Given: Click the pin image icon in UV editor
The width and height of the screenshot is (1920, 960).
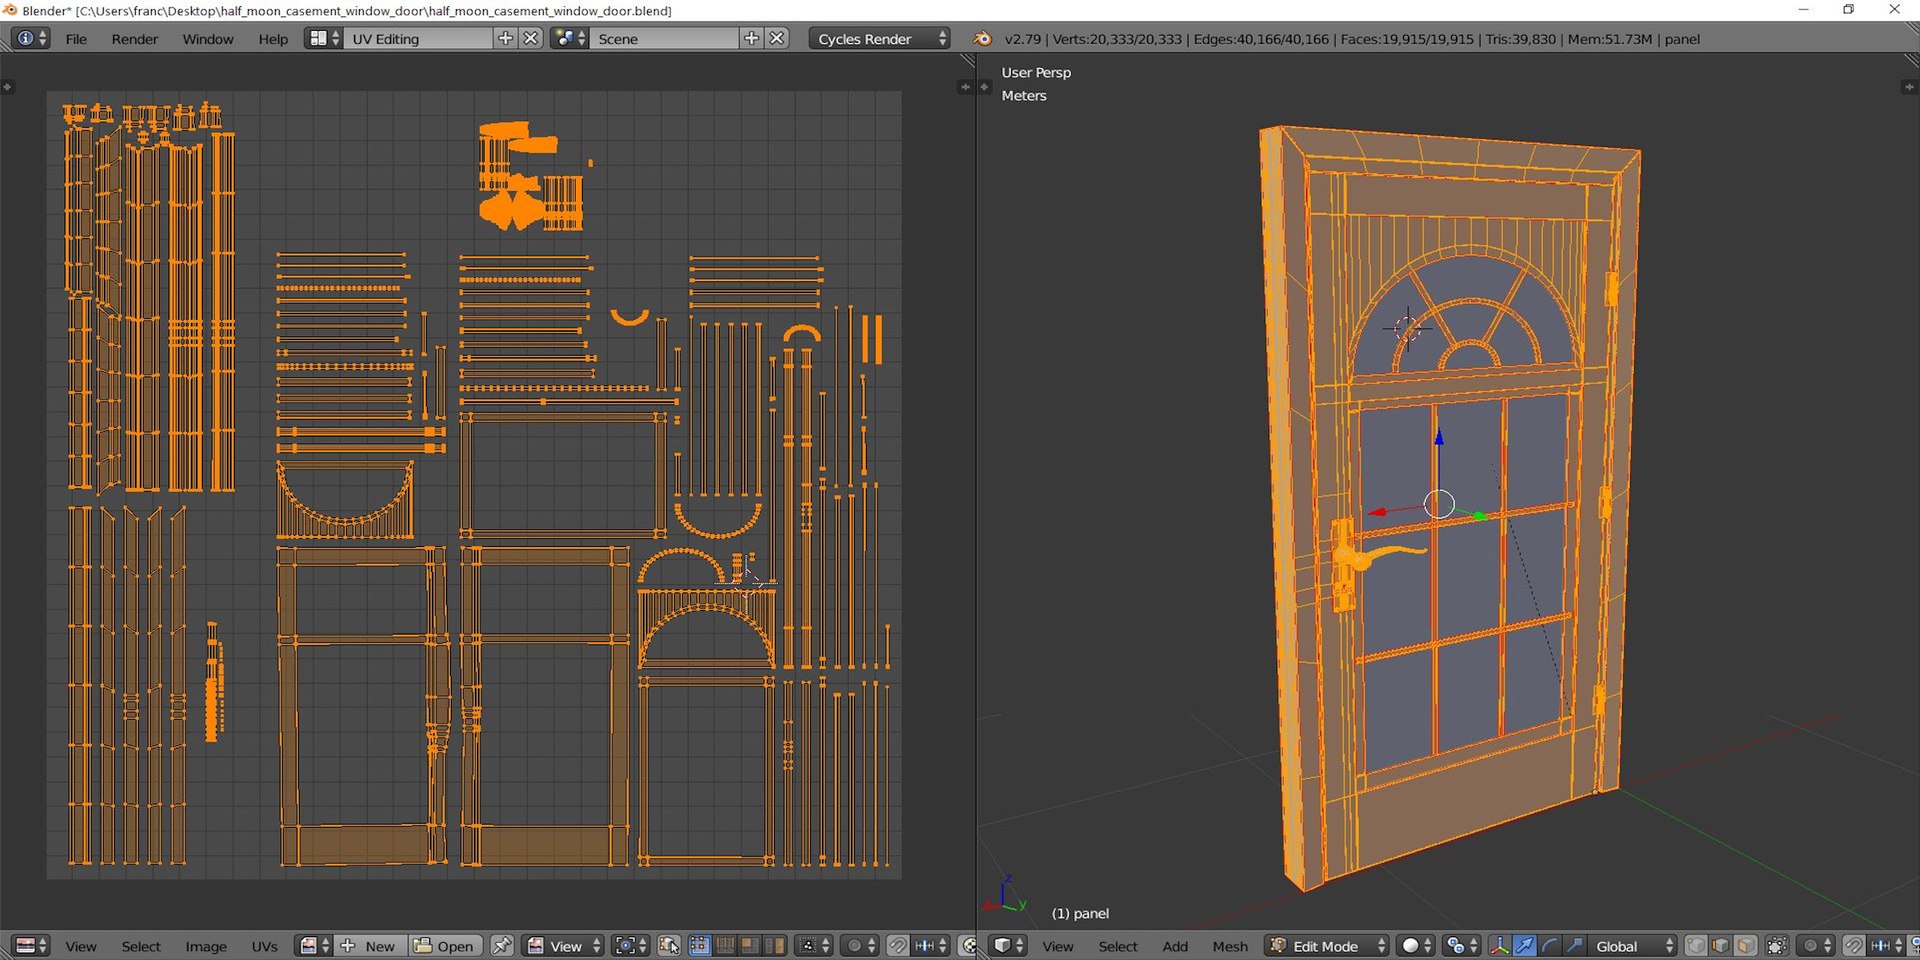Looking at the screenshot, I should pyautogui.click(x=502, y=946).
